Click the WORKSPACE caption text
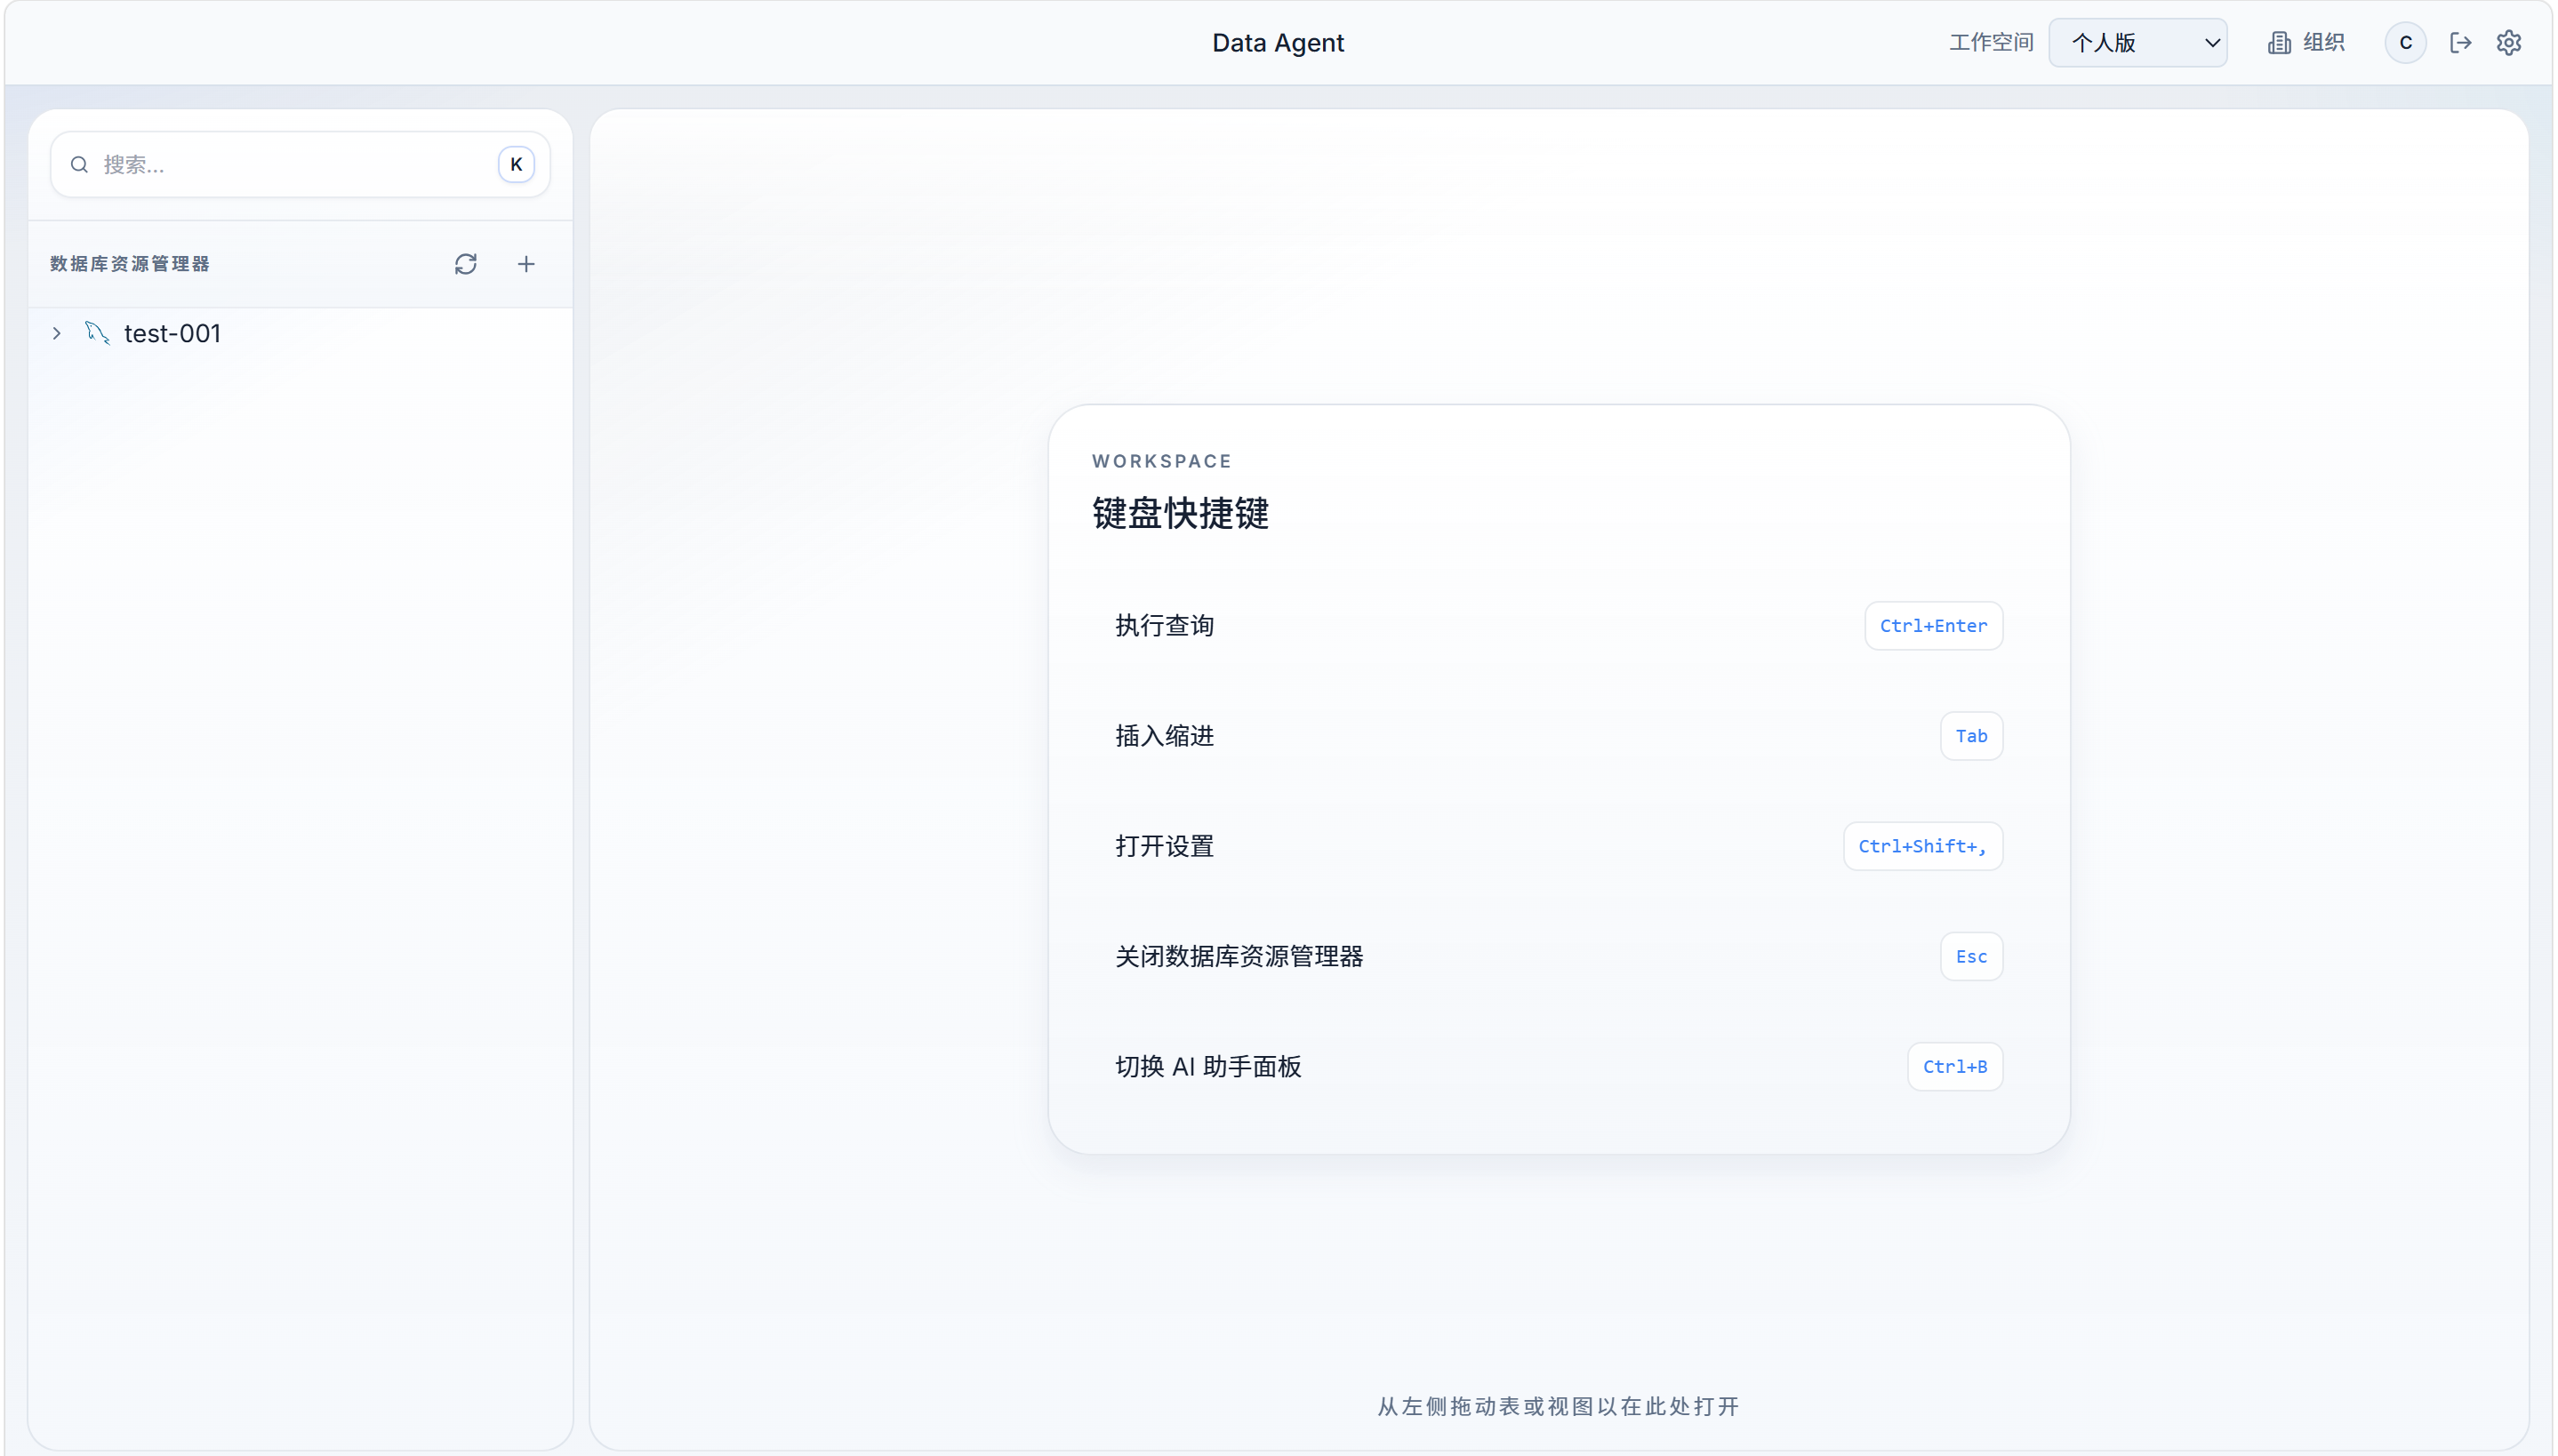 tap(1161, 461)
